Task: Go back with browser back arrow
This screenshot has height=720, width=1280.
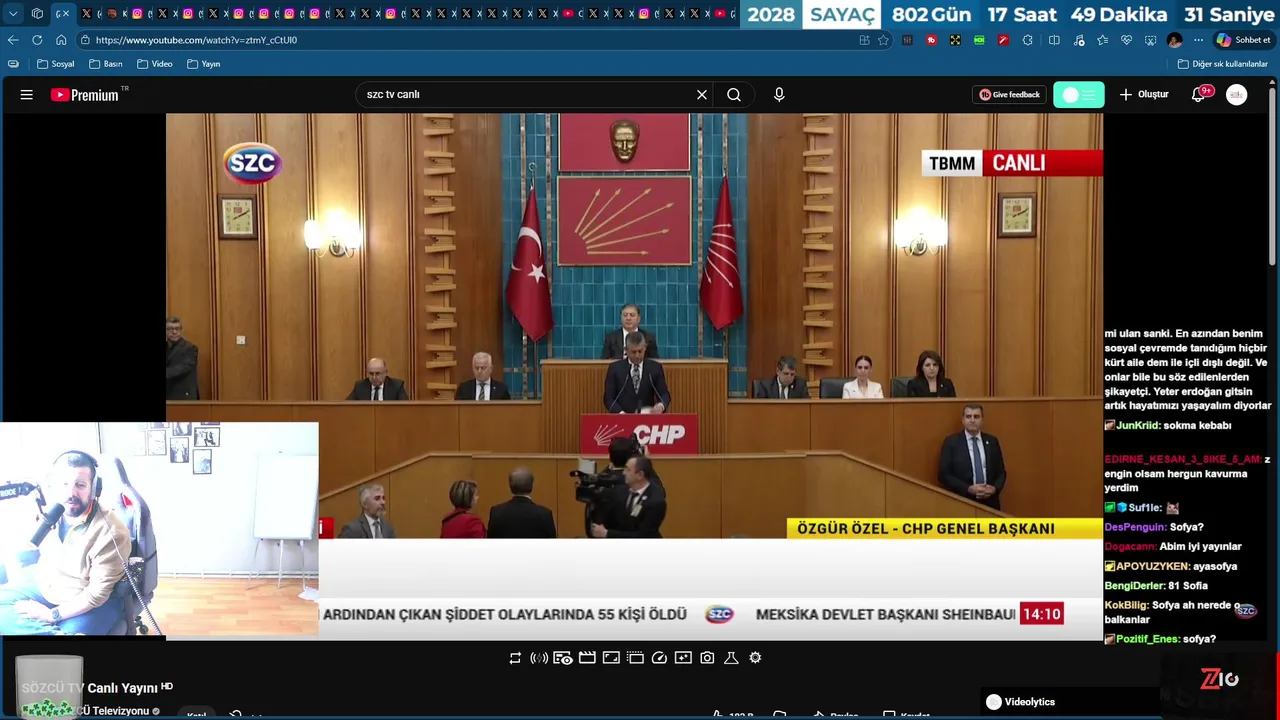Action: [13, 40]
